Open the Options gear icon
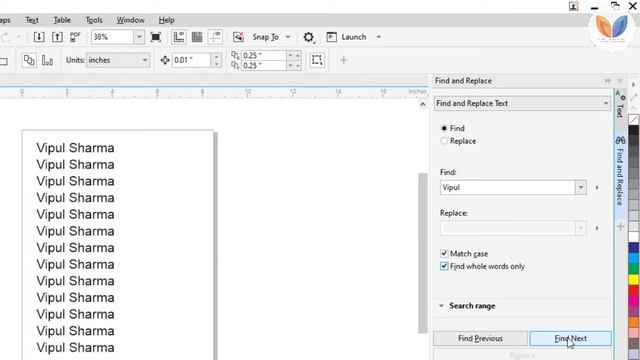The image size is (640, 360). pyautogui.click(x=309, y=38)
